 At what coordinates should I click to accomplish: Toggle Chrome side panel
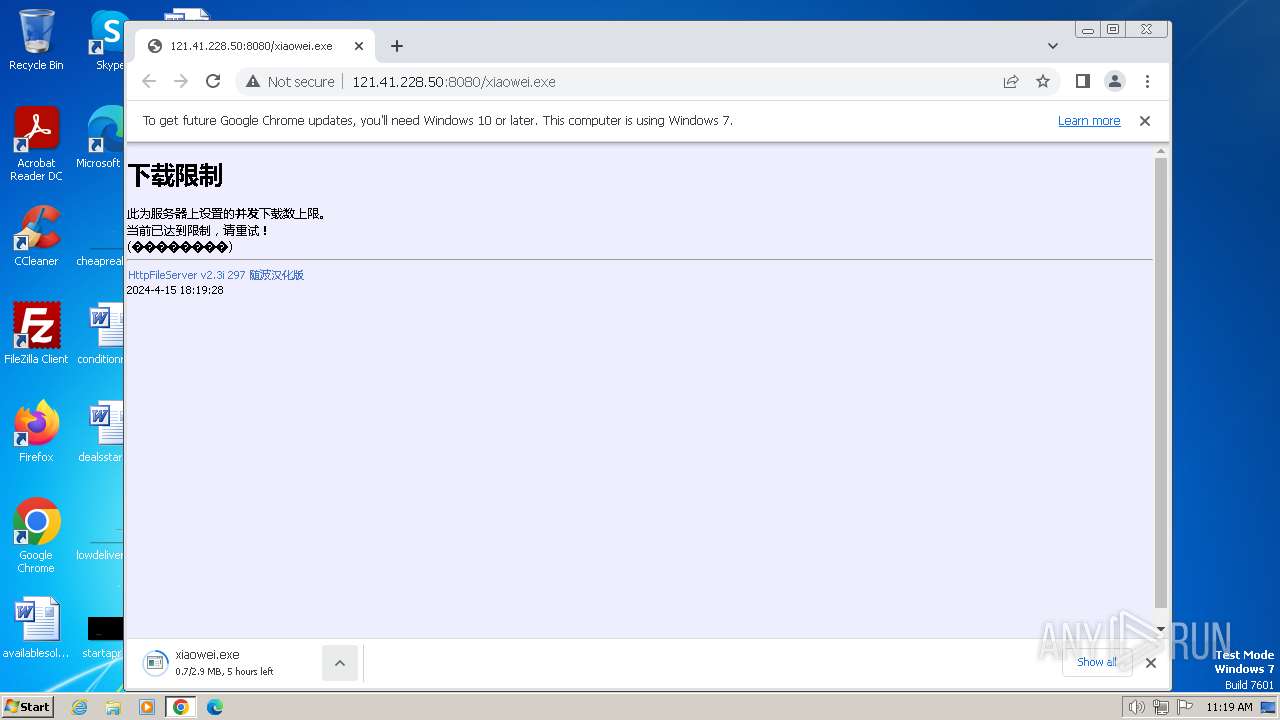(x=1082, y=81)
